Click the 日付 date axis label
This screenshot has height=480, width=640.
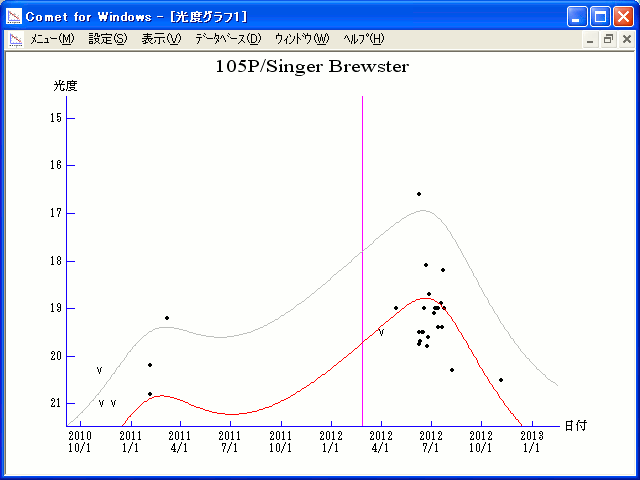pyautogui.click(x=574, y=426)
